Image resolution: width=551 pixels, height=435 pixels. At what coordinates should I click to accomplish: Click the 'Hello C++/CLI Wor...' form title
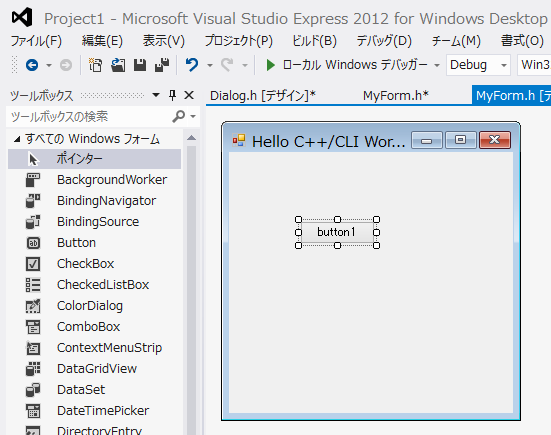(329, 142)
